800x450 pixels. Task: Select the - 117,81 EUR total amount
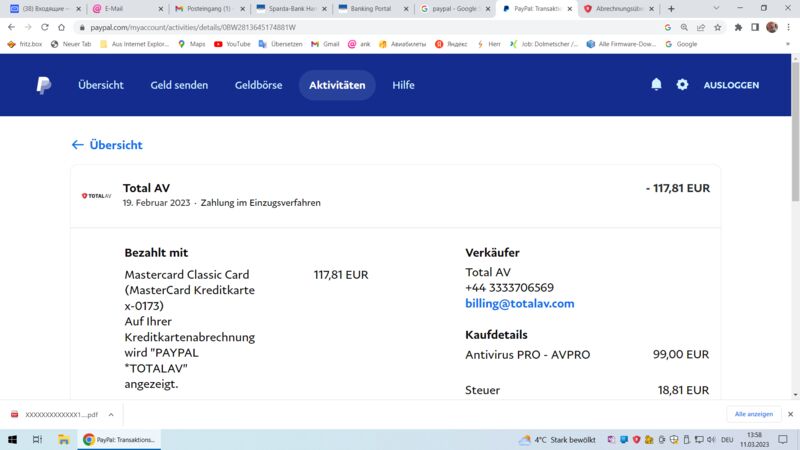click(x=678, y=188)
